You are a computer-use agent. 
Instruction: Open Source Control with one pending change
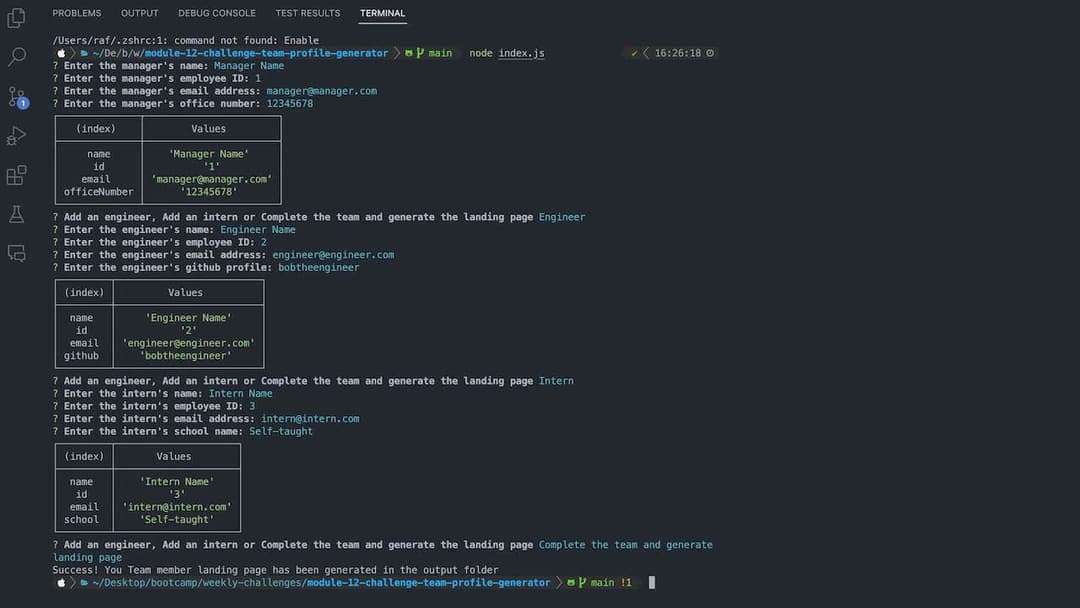(x=17, y=97)
